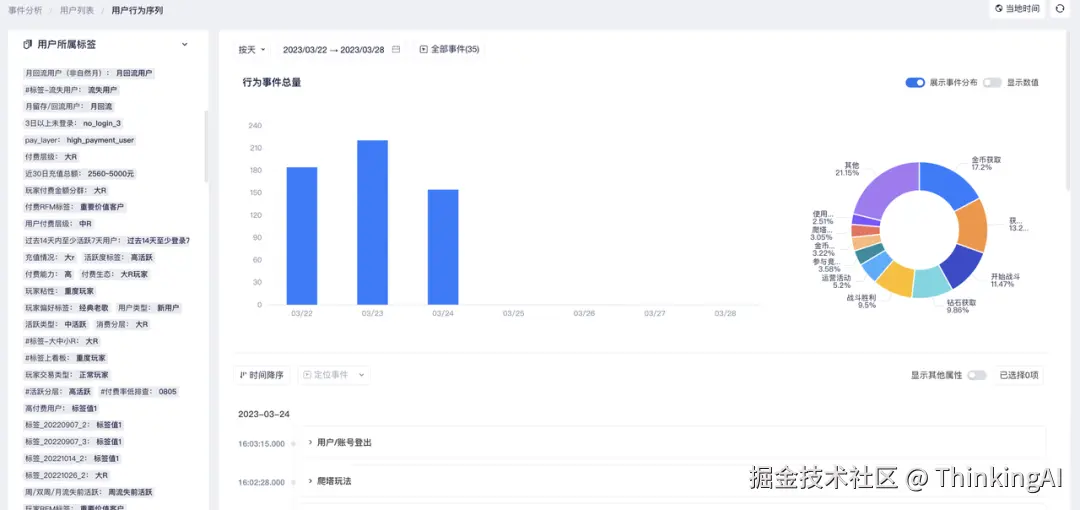The width and height of the screenshot is (1080, 510).
Task: Click the 中R tag value
Action: tap(85, 224)
